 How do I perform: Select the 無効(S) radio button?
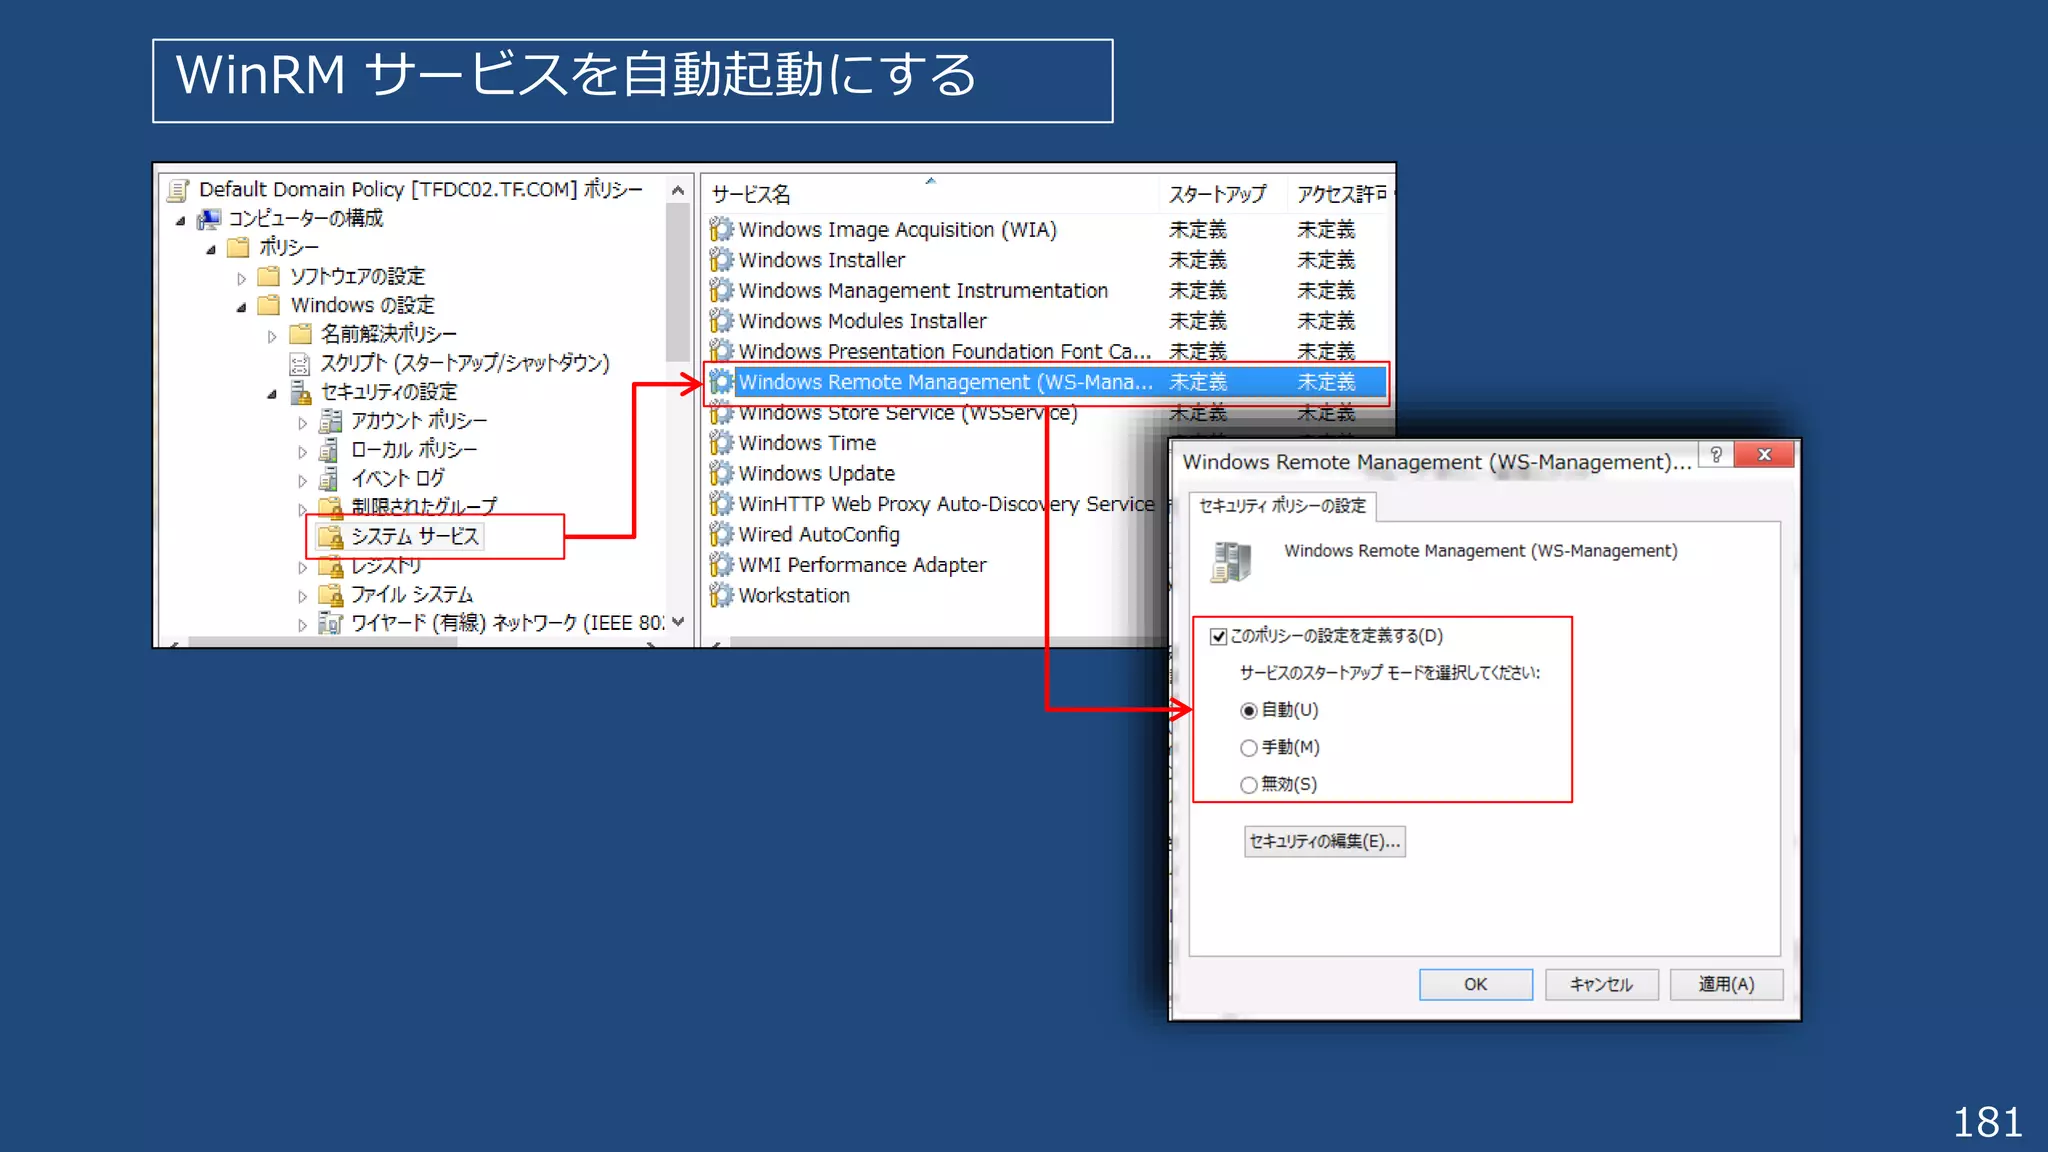coord(1248,785)
